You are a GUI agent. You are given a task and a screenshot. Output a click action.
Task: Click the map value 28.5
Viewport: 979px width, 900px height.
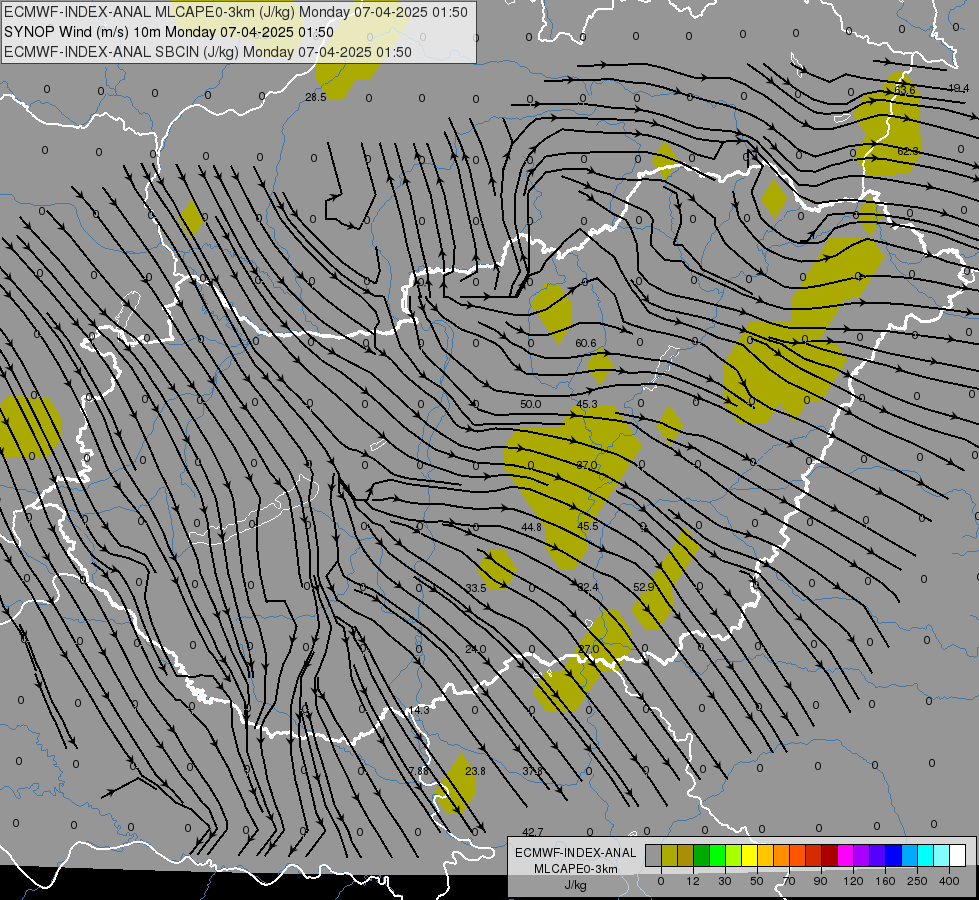point(316,97)
